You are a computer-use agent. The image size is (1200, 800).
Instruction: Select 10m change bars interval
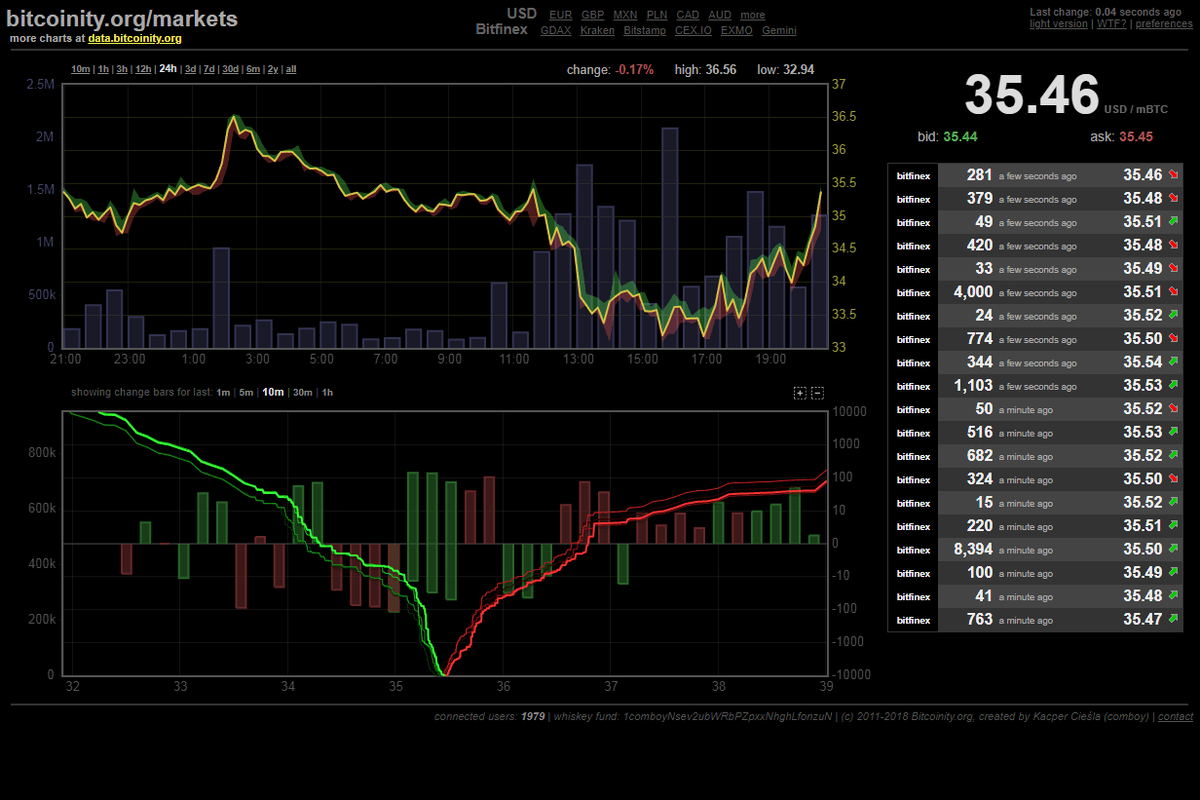click(x=273, y=392)
